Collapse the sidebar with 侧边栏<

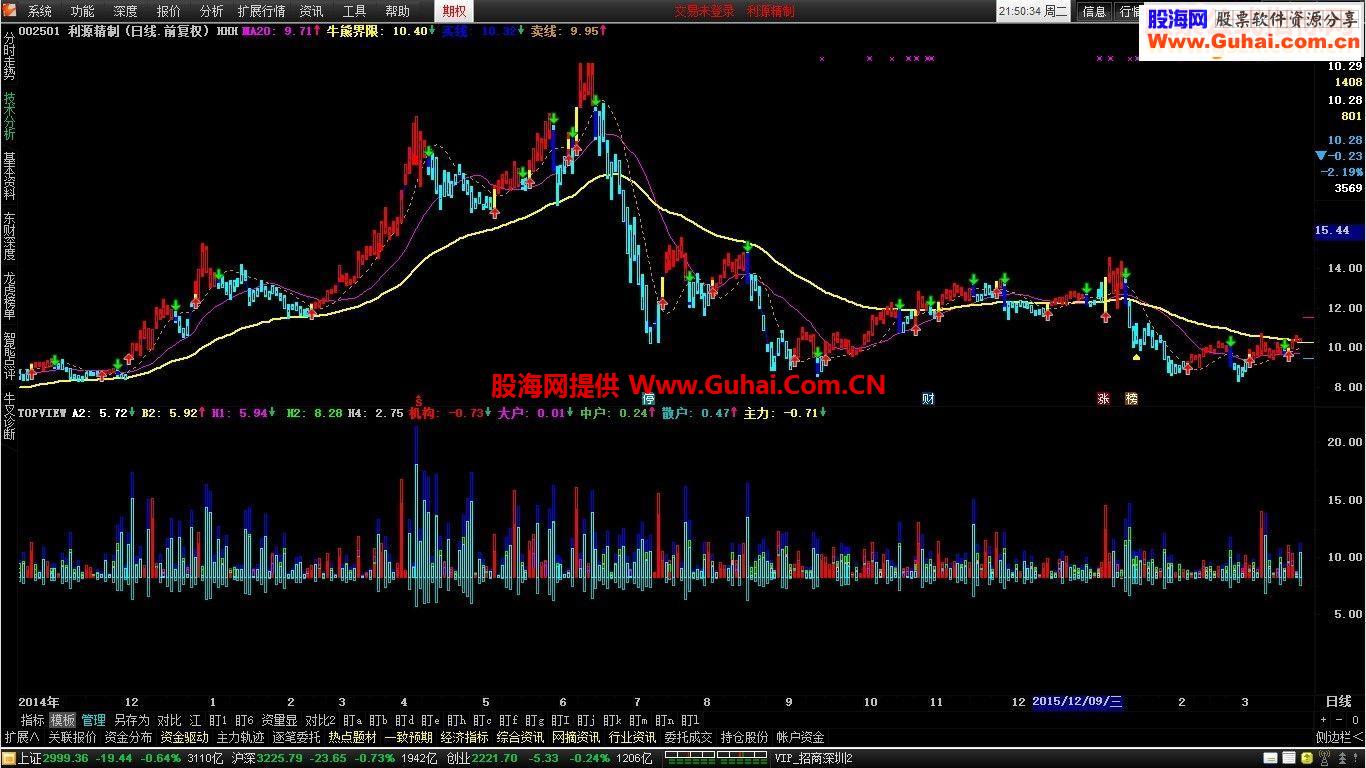tap(1339, 738)
